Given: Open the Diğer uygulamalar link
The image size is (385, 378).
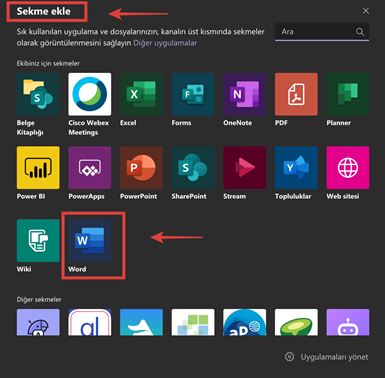Looking at the screenshot, I should coord(165,43).
